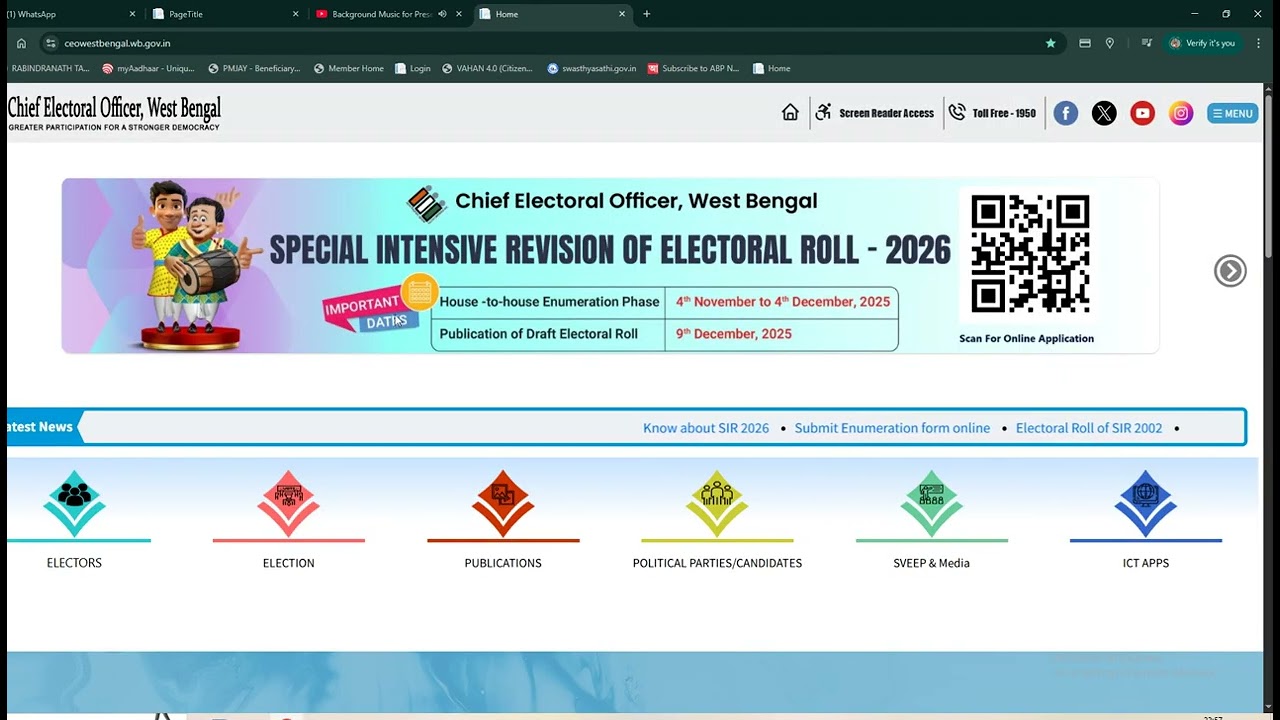View site information icon in address bar
The image size is (1280, 720).
point(50,43)
